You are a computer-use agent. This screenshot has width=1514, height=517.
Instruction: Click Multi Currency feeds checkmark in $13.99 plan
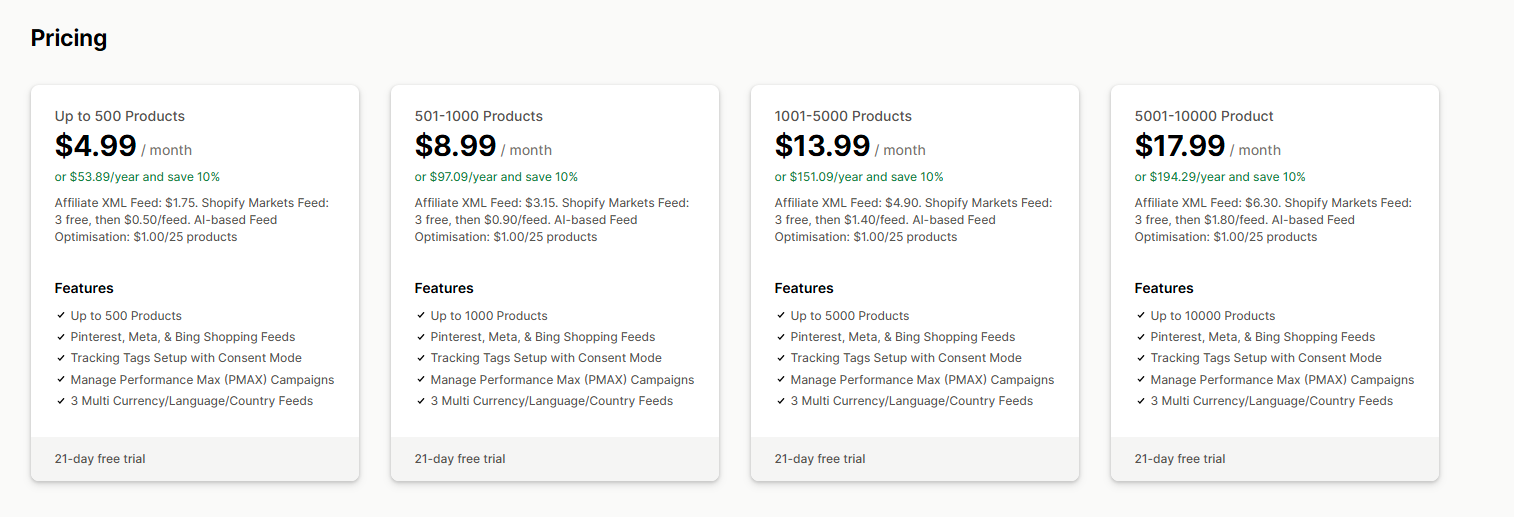point(781,401)
